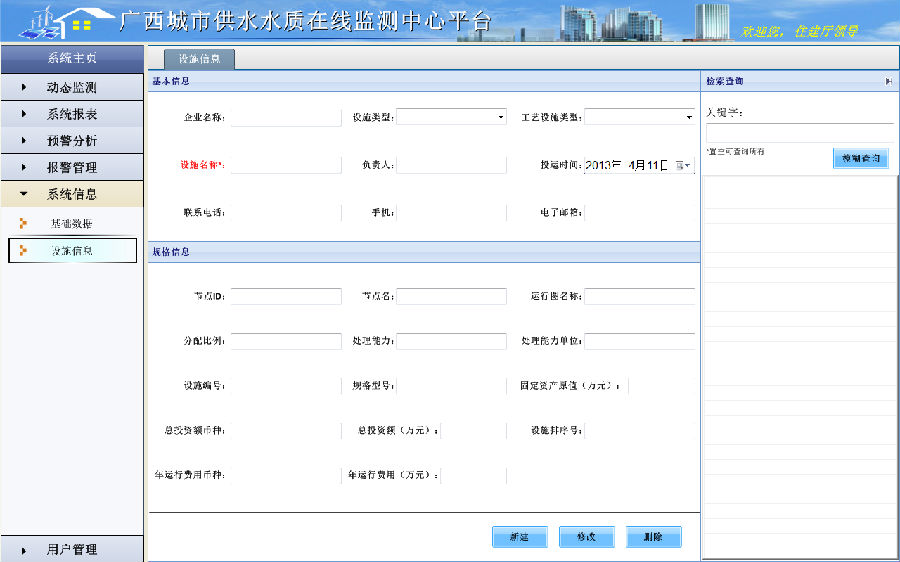Viewport: 900px width, 562px height.
Task: Expand the 预警分析 menu section
Action: coord(71,141)
